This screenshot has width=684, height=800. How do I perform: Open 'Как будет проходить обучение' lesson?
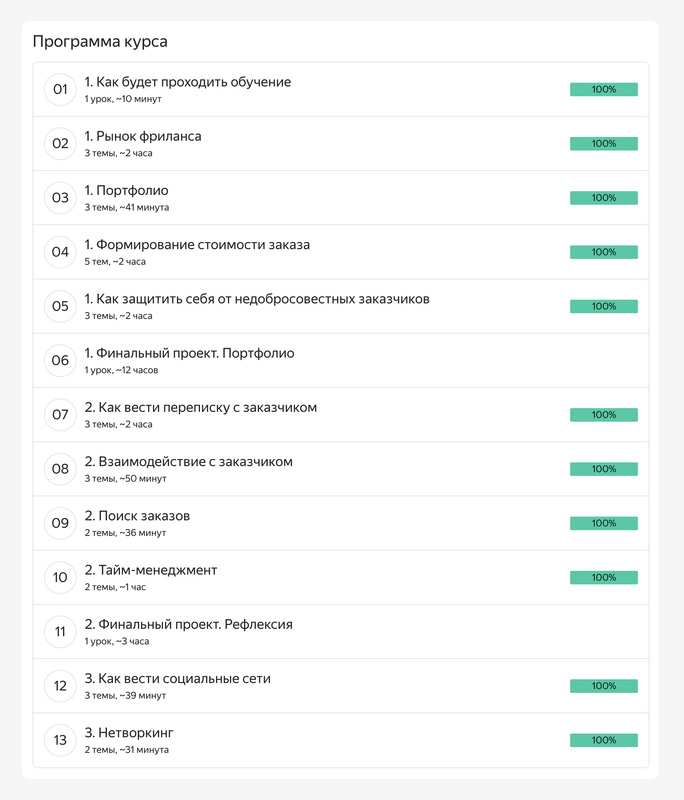(188, 82)
